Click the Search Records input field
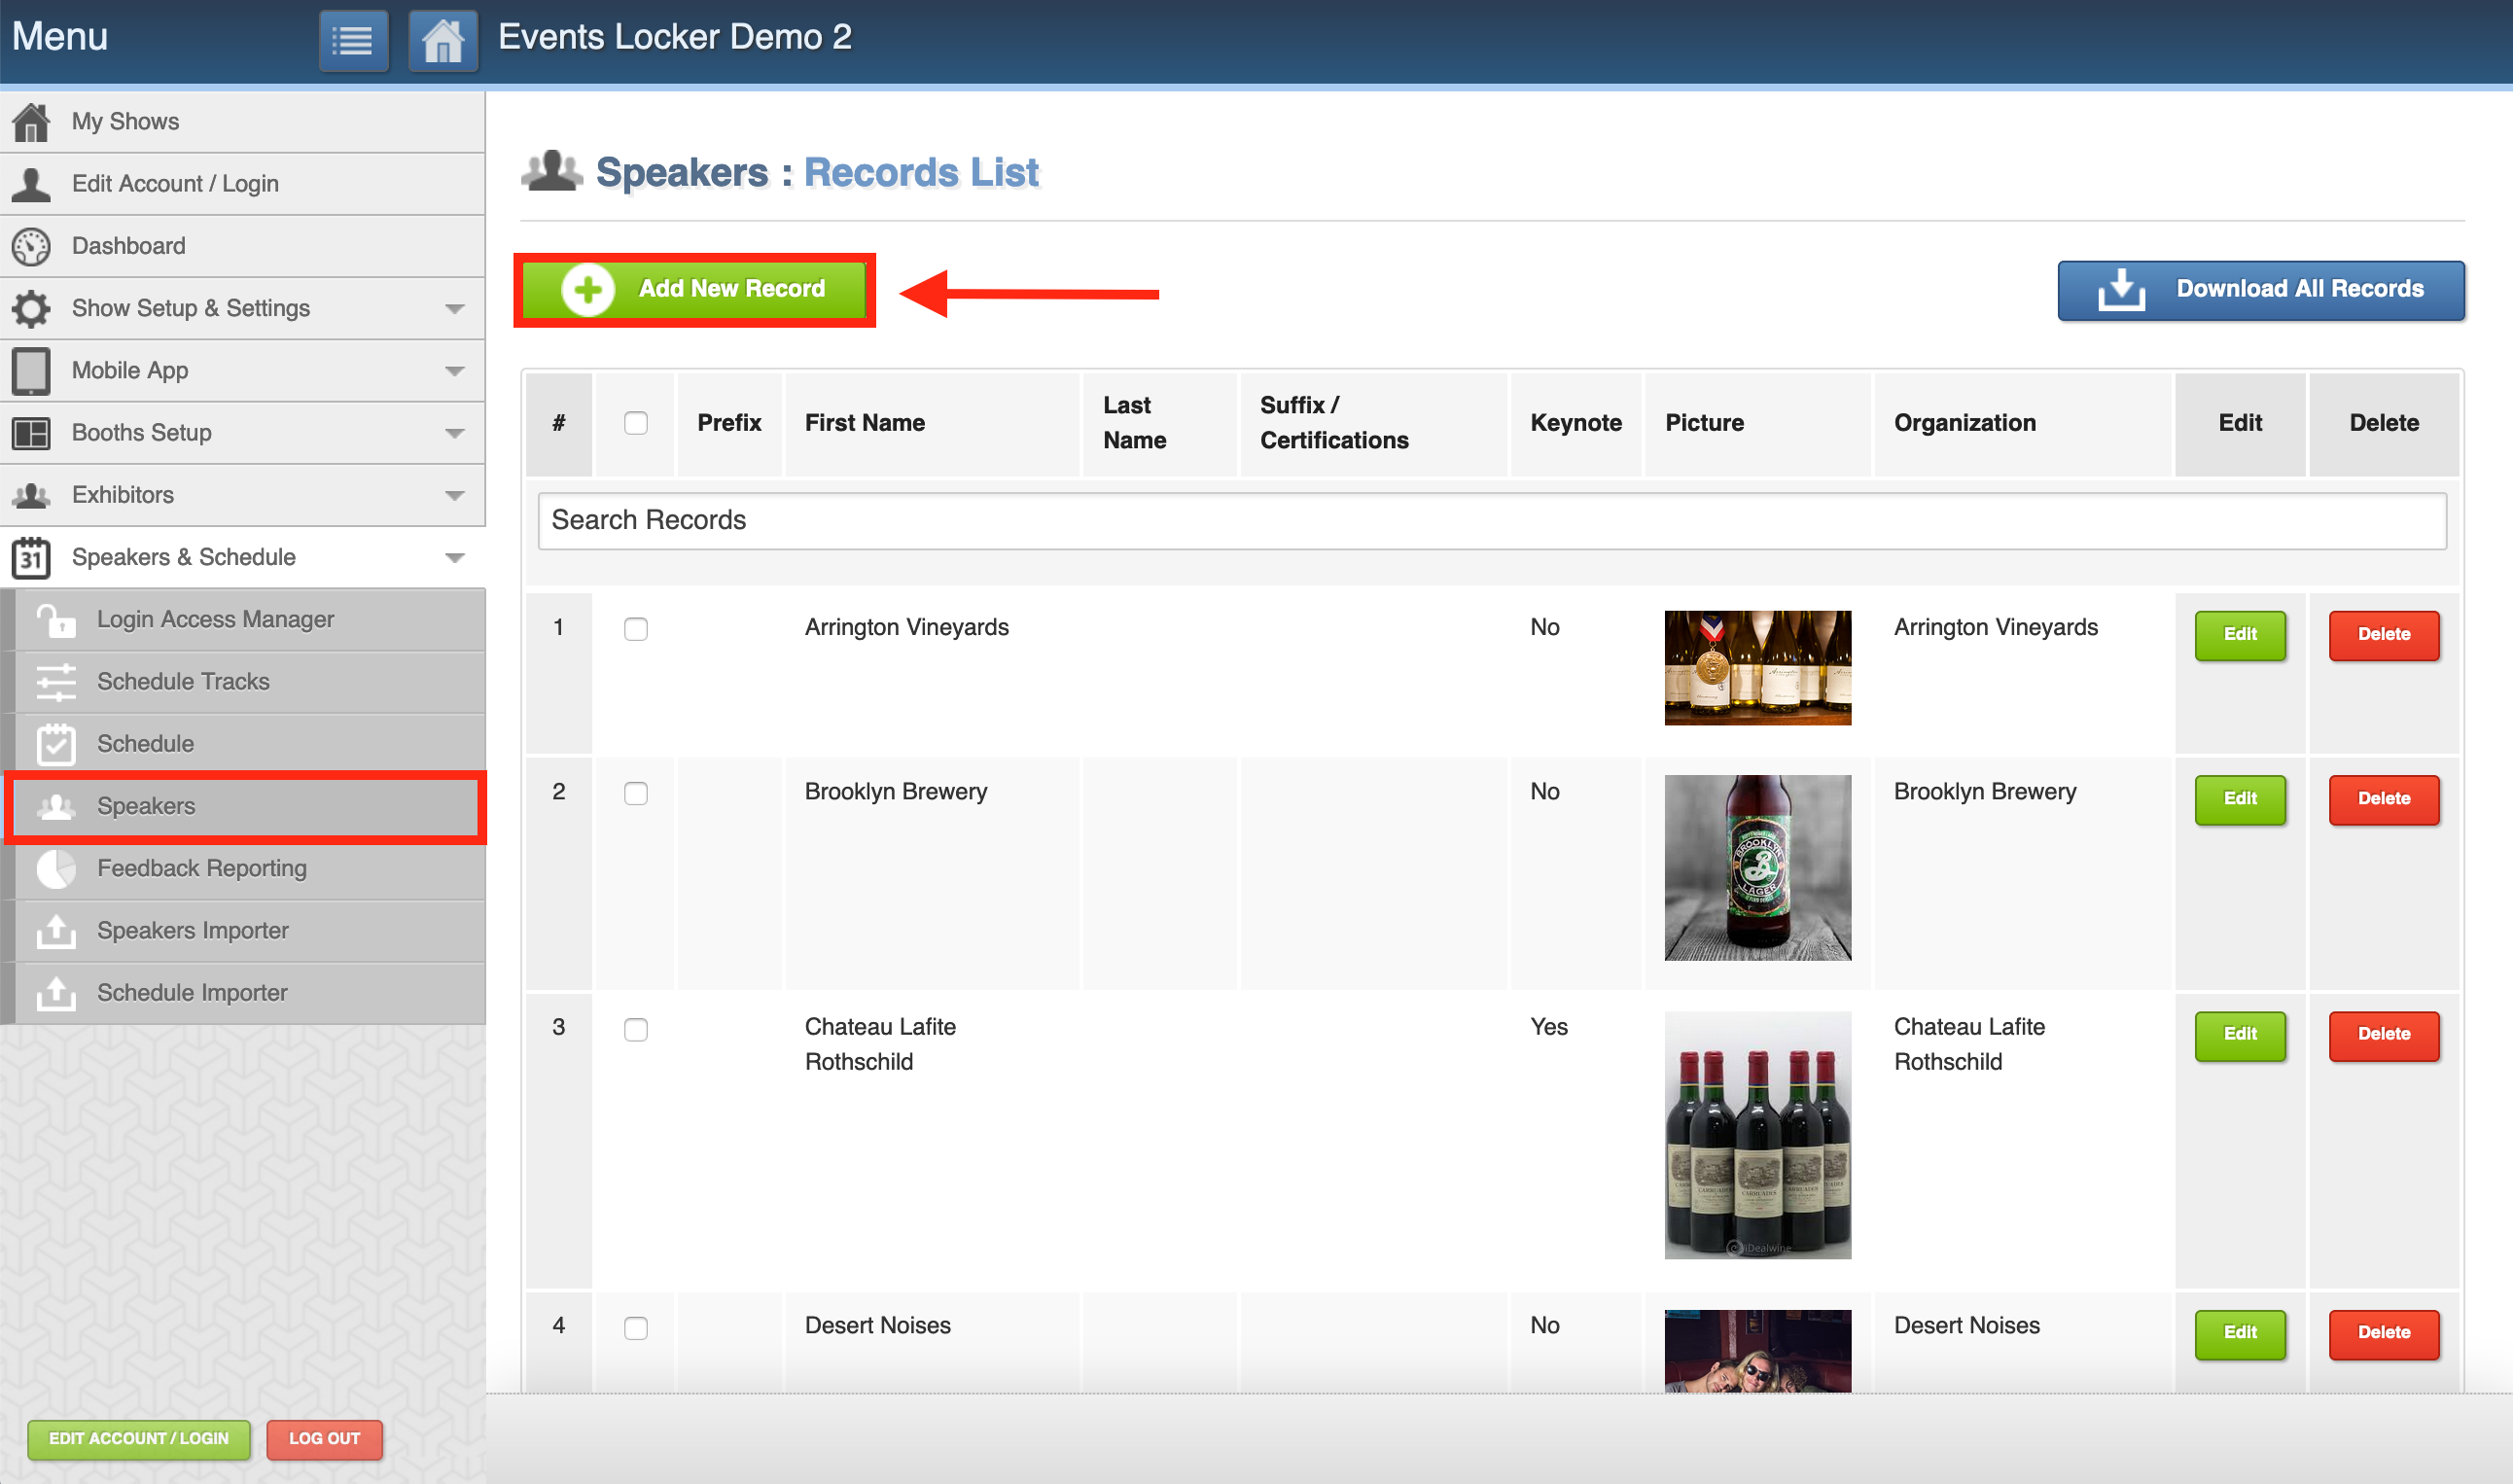This screenshot has width=2513, height=1484. (x=1492, y=521)
